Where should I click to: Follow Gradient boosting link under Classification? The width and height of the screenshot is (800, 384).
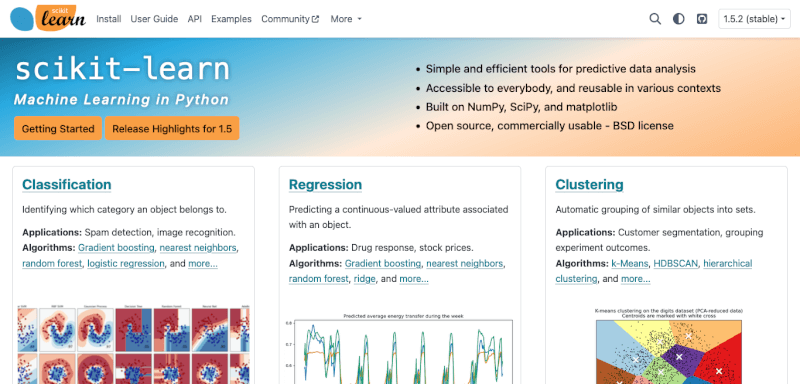(116, 248)
